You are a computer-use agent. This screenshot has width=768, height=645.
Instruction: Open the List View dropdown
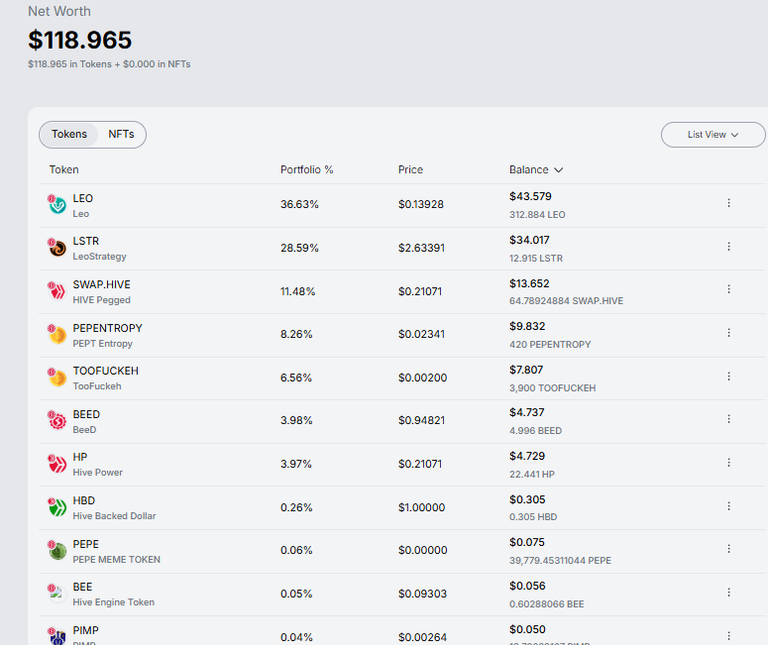pos(713,135)
